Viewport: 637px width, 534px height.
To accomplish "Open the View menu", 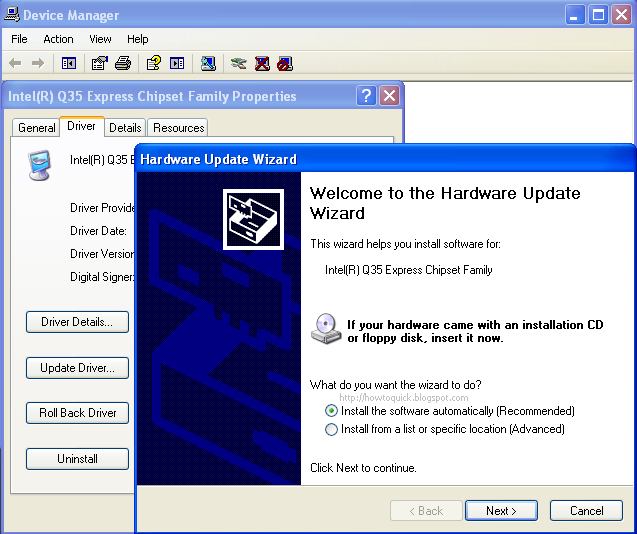I will click(x=100, y=39).
